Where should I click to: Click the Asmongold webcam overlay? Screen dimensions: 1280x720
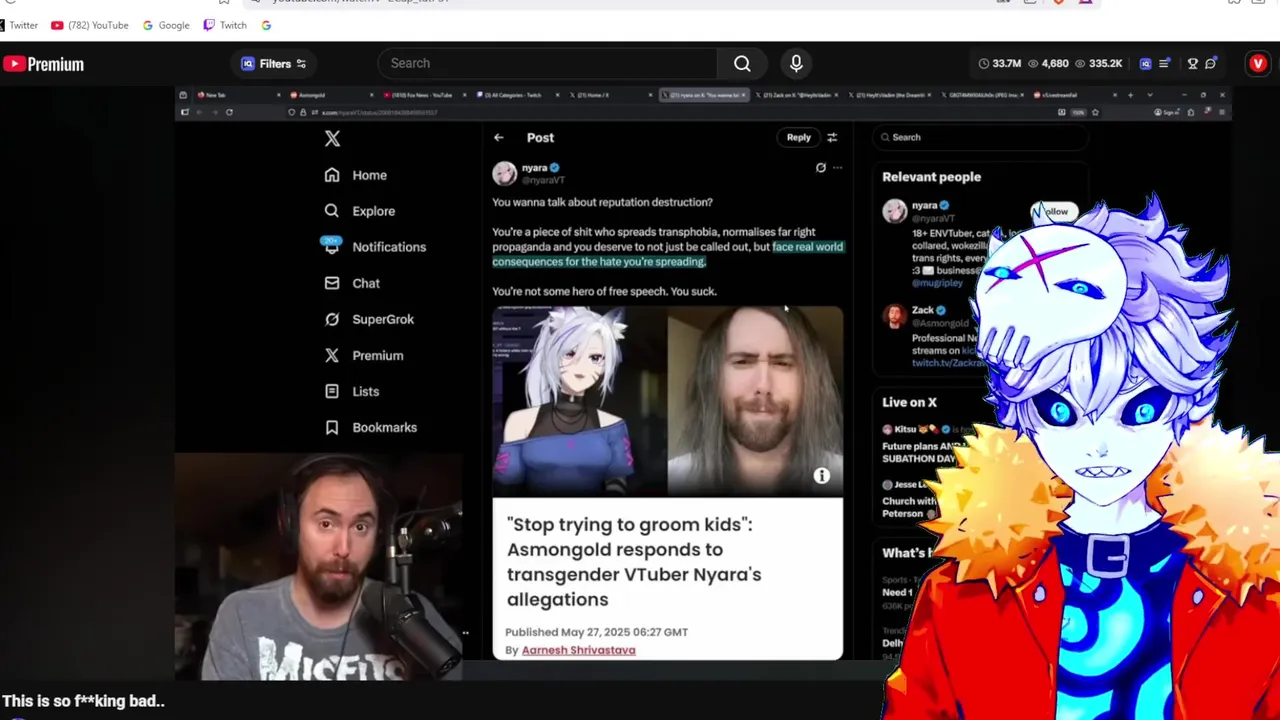pyautogui.click(x=318, y=567)
